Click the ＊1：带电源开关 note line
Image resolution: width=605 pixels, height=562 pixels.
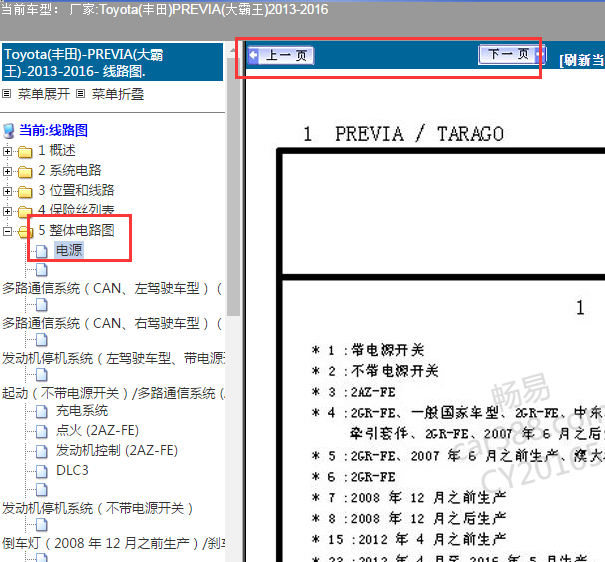(x=368, y=350)
